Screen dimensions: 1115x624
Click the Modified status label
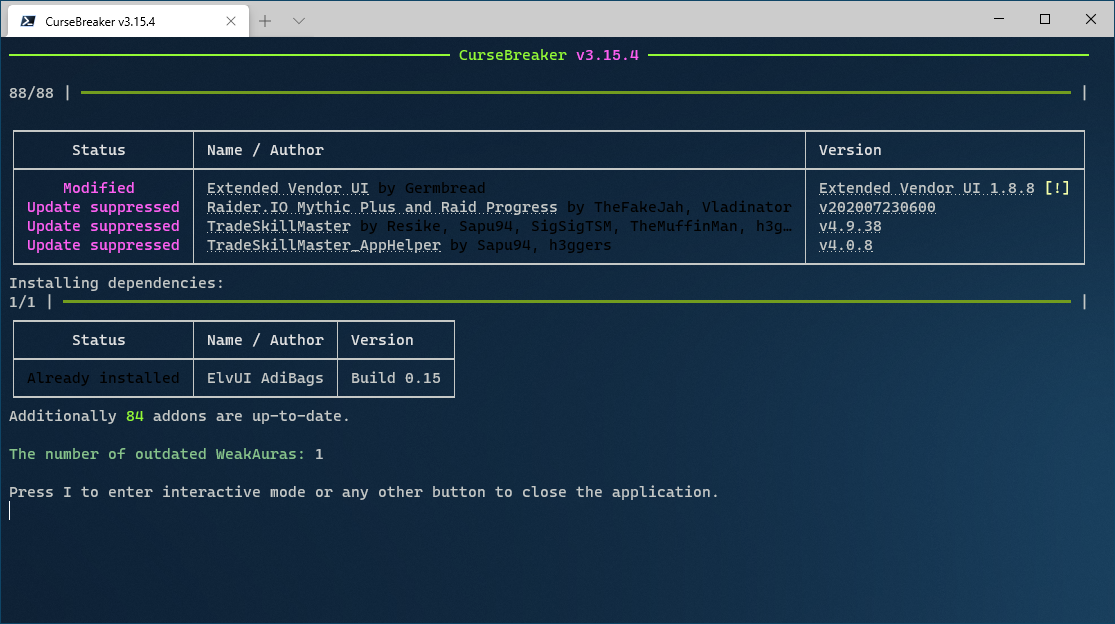(98, 187)
